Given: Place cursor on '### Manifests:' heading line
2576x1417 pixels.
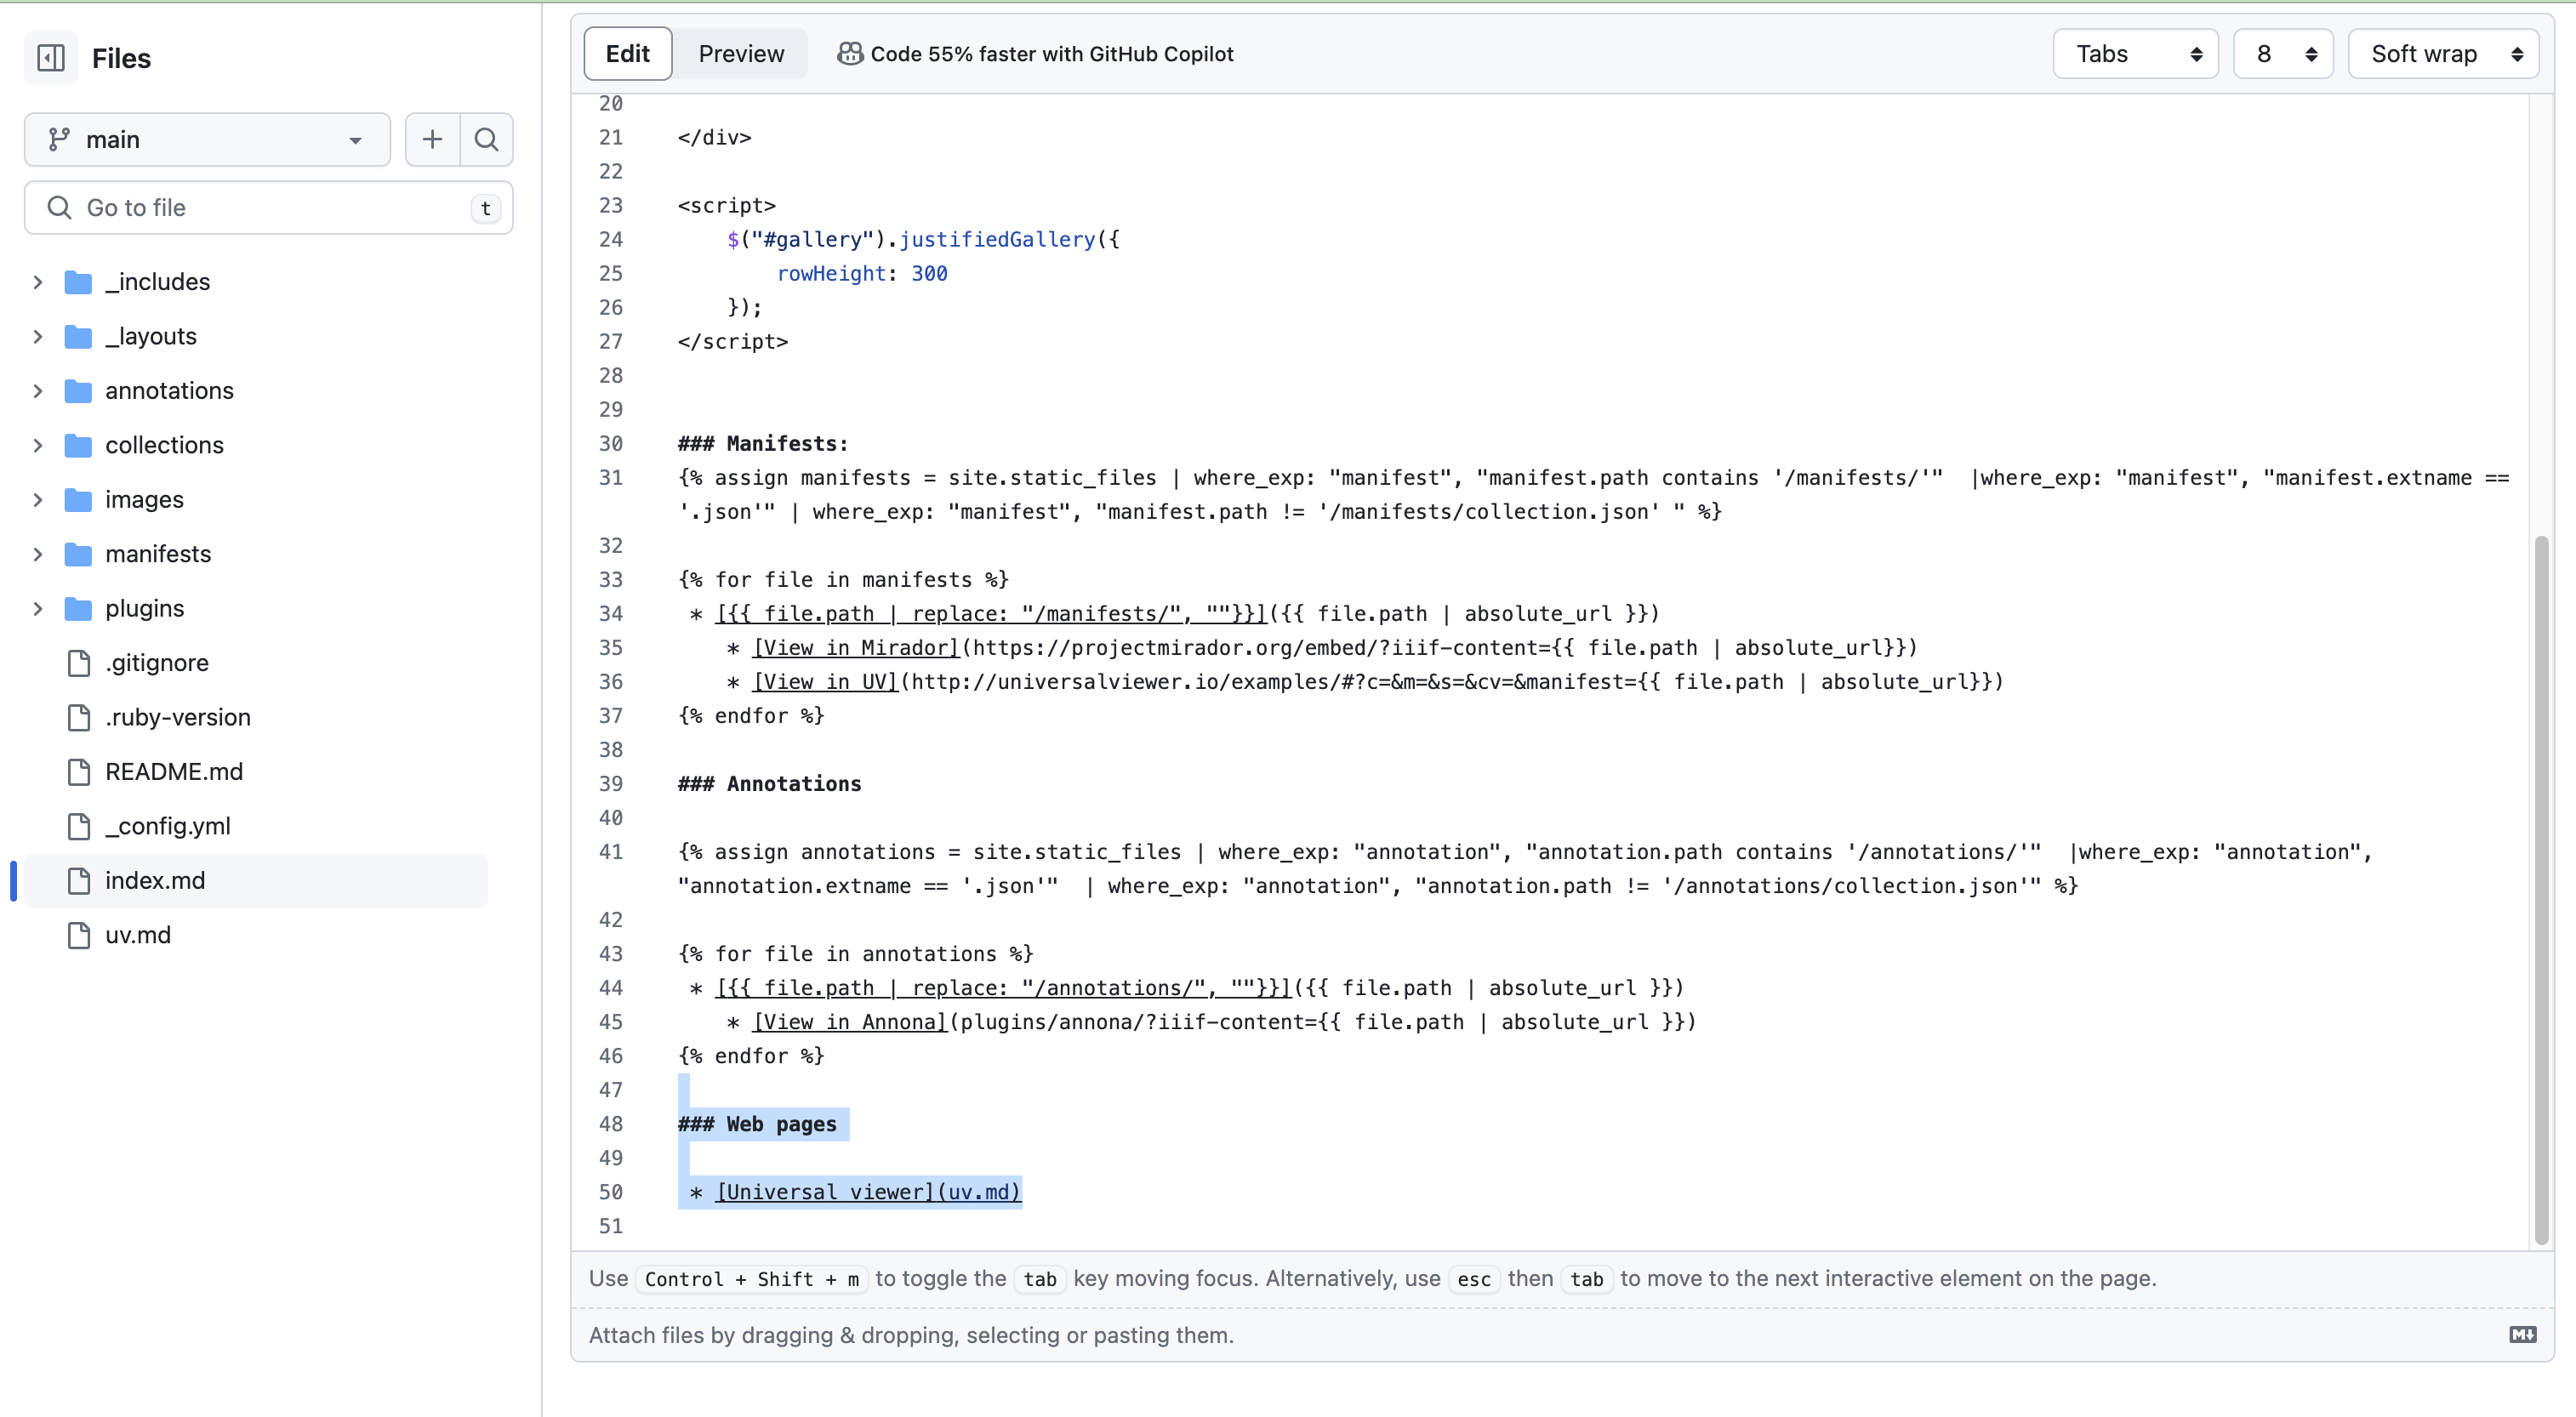Looking at the screenshot, I should pos(763,444).
